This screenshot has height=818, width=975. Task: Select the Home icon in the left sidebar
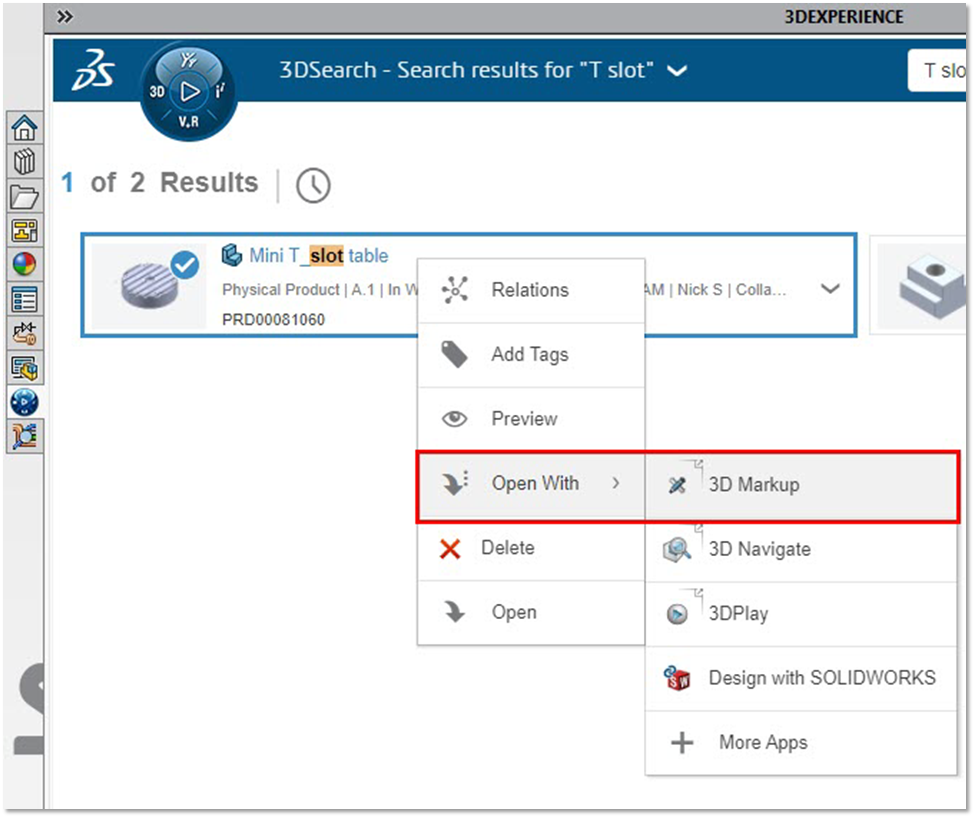coord(24,128)
